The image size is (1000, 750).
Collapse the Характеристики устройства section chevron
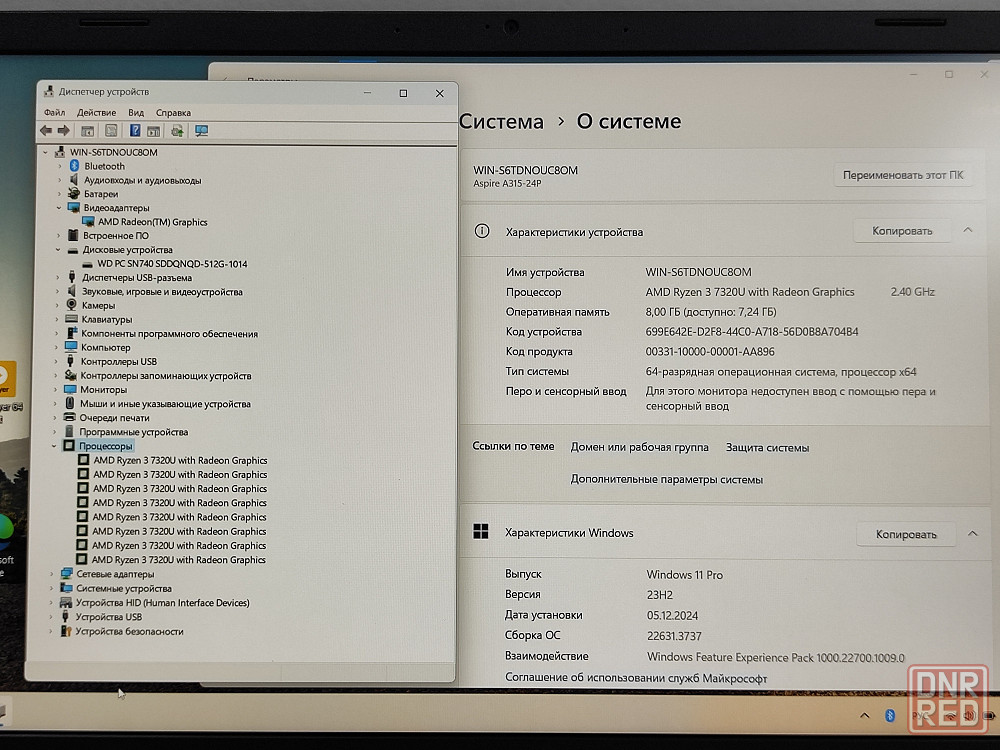[x=968, y=230]
